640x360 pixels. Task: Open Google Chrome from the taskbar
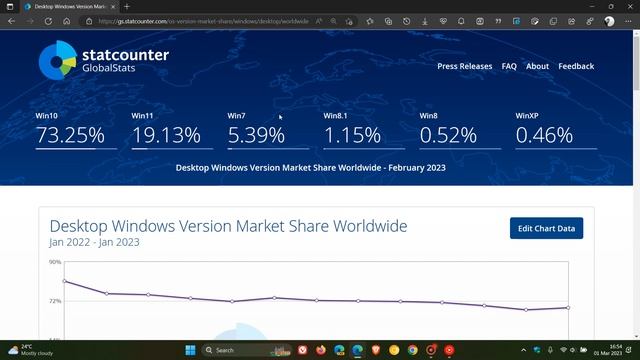[x=413, y=350]
